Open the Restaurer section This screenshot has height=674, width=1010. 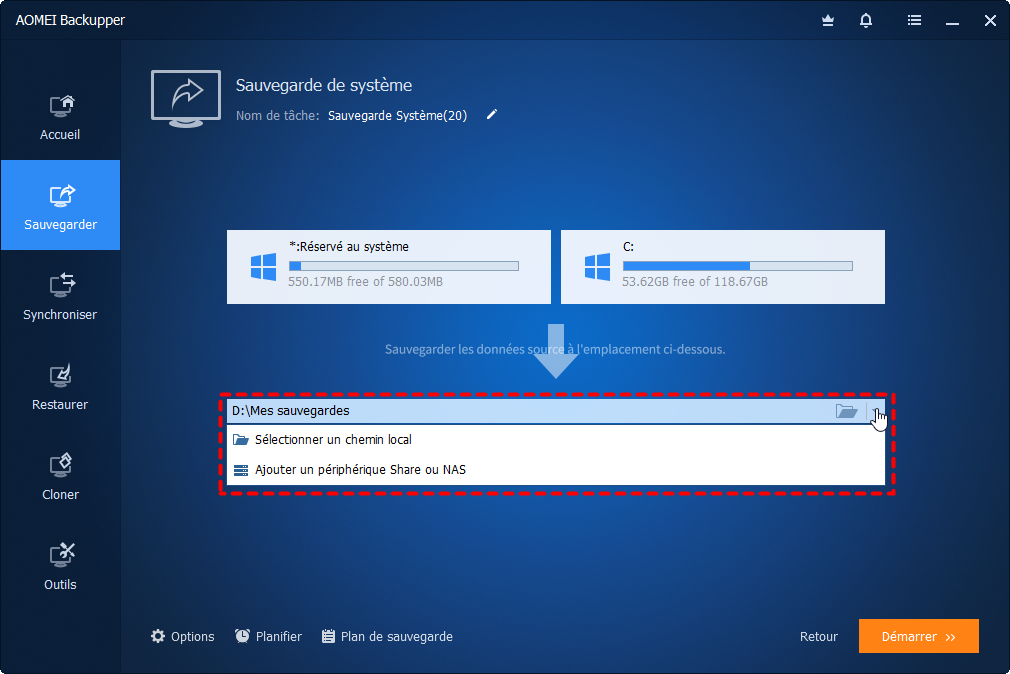tap(60, 387)
